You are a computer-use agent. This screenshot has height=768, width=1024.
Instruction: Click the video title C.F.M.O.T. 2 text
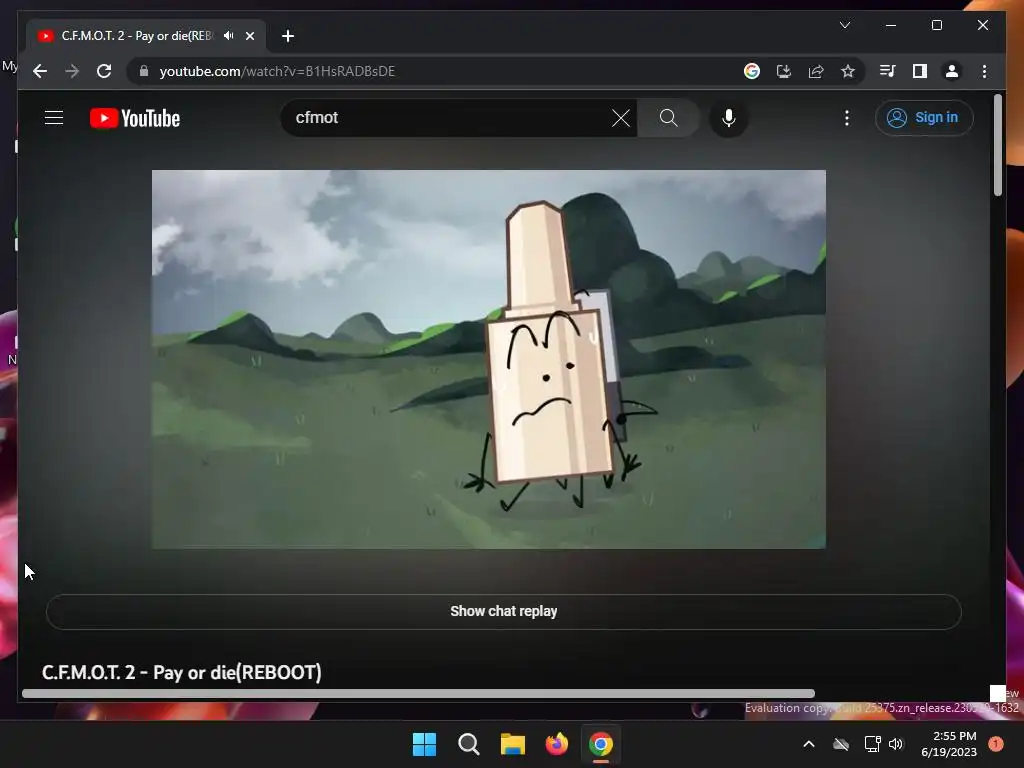(x=182, y=673)
